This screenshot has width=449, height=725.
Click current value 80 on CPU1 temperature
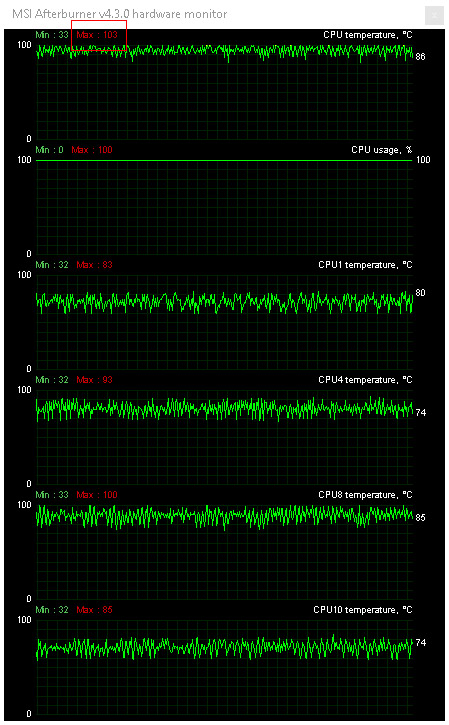420,293
